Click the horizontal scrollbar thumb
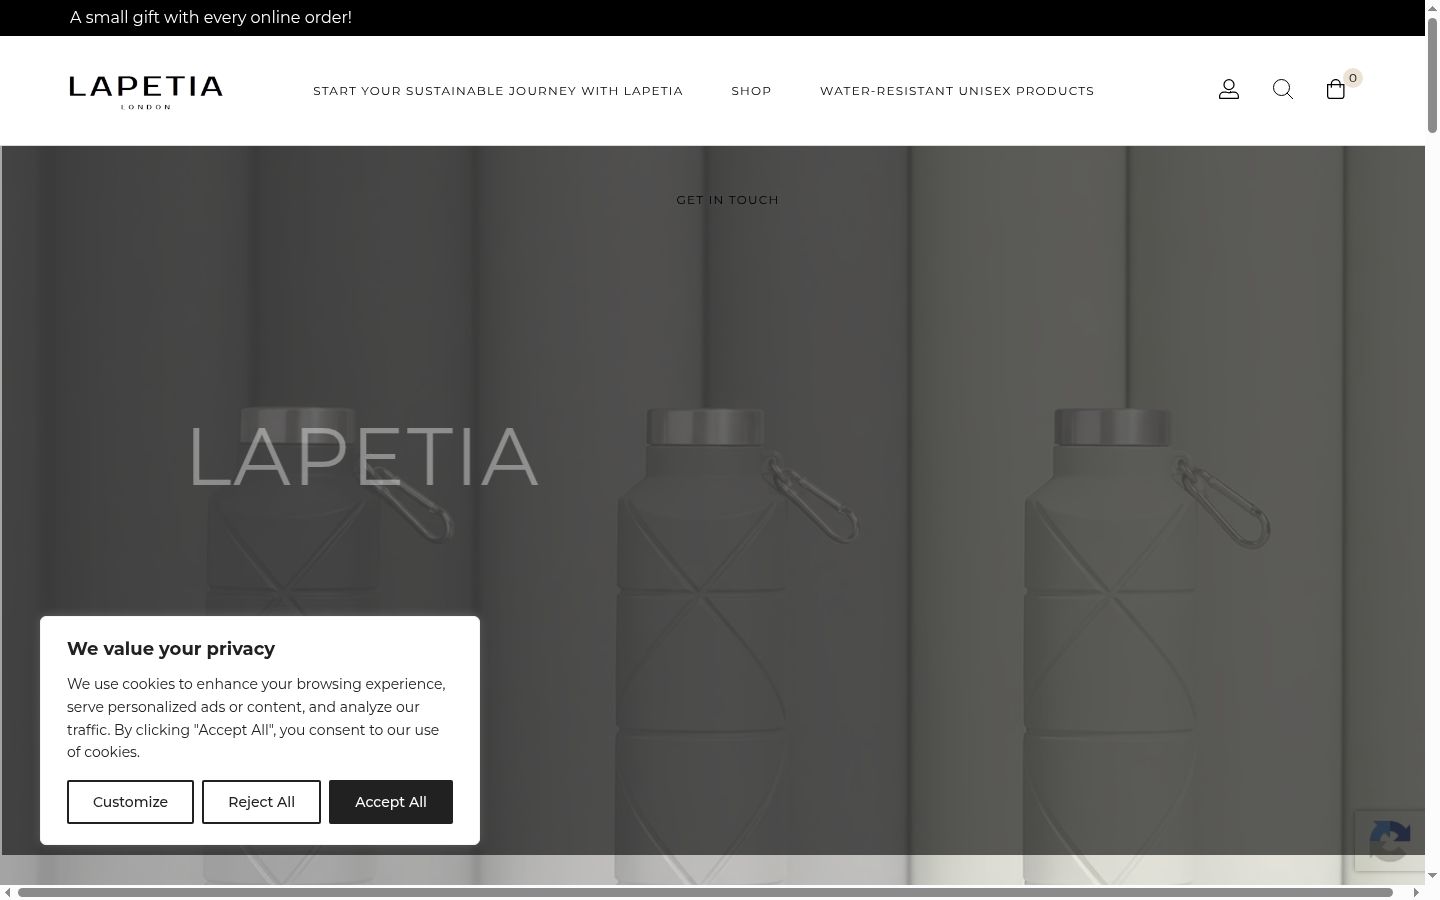 tap(705, 892)
